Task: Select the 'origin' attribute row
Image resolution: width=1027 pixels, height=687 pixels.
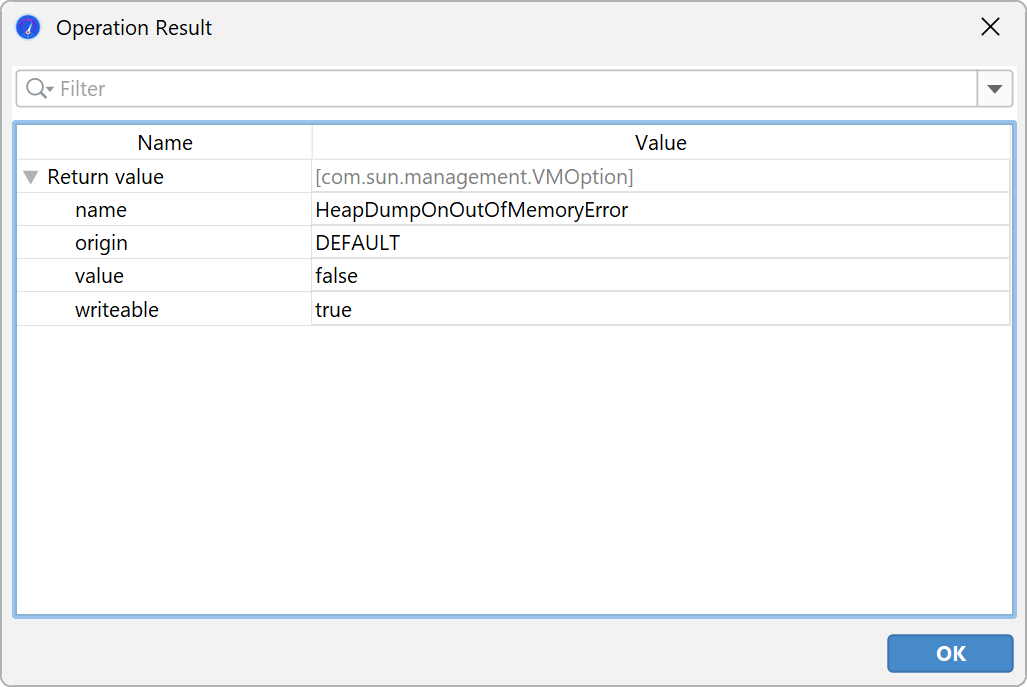Action: tap(101, 243)
